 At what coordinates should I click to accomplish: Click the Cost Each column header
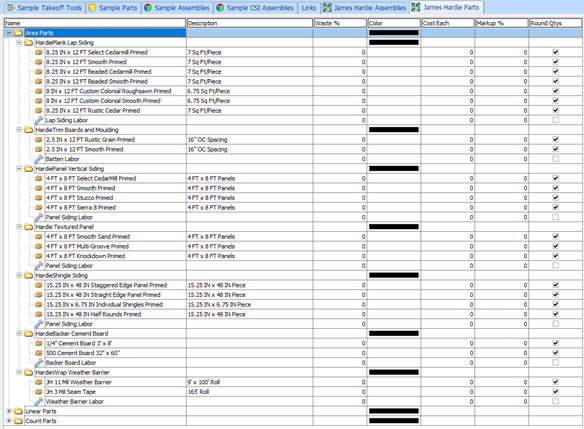(448, 23)
